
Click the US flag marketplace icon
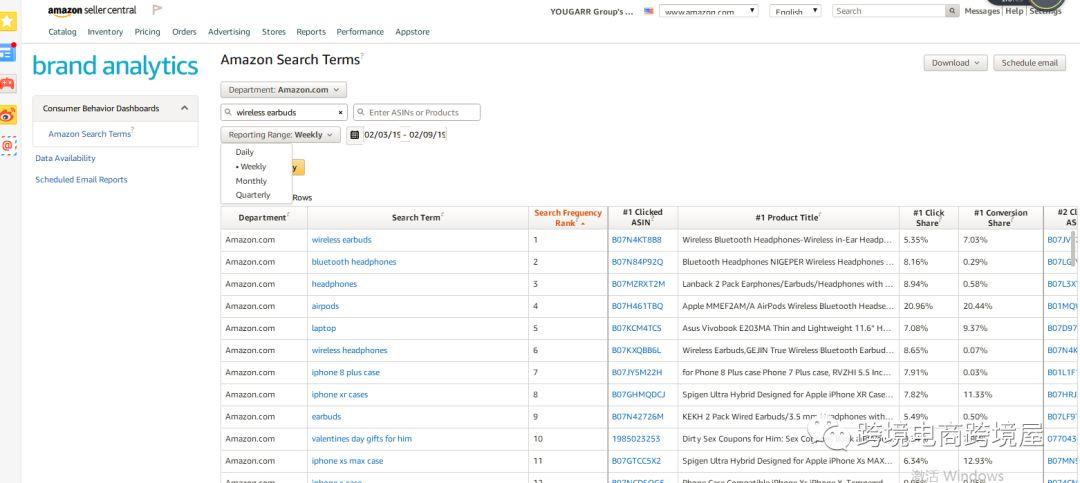pyautogui.click(x=648, y=11)
